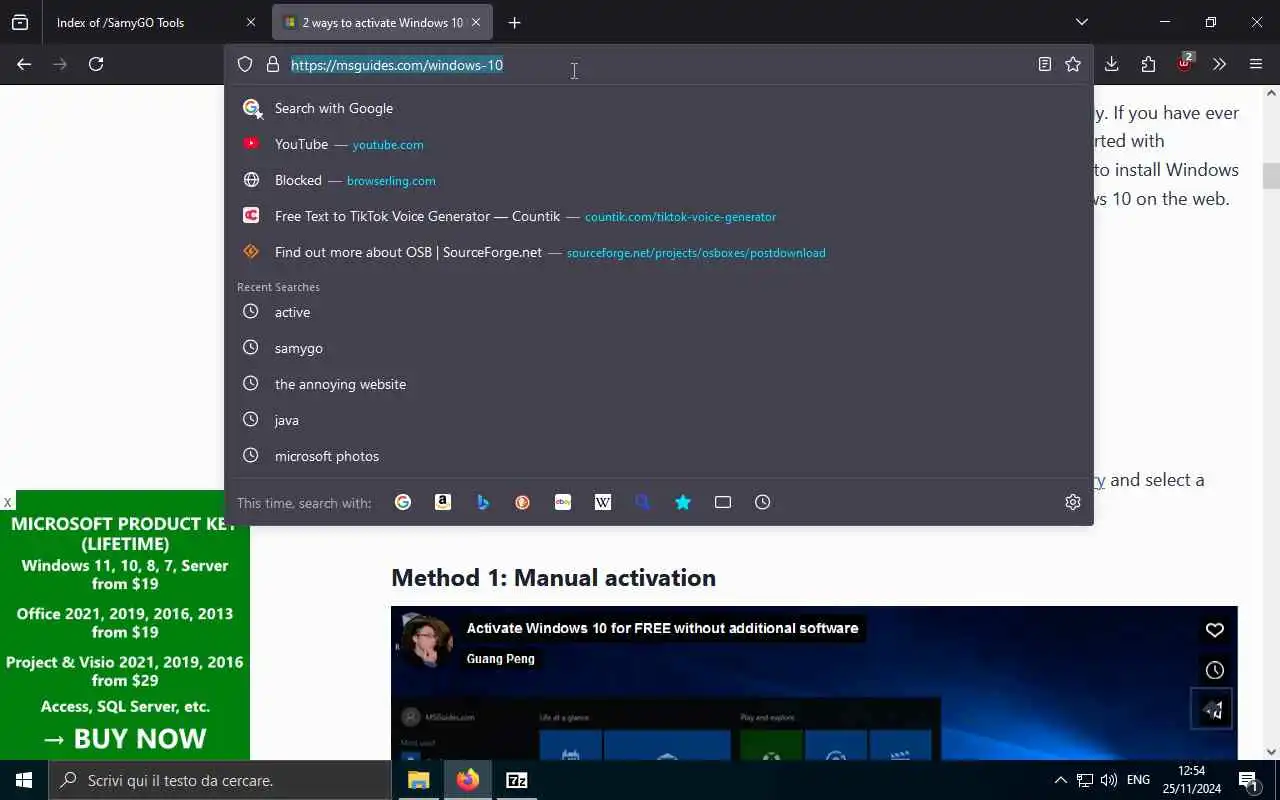Add video to watch later clock icon

click(1214, 670)
